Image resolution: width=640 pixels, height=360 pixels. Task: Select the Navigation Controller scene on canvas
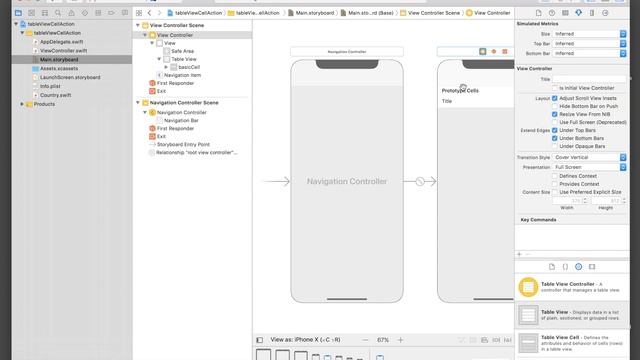(x=347, y=181)
